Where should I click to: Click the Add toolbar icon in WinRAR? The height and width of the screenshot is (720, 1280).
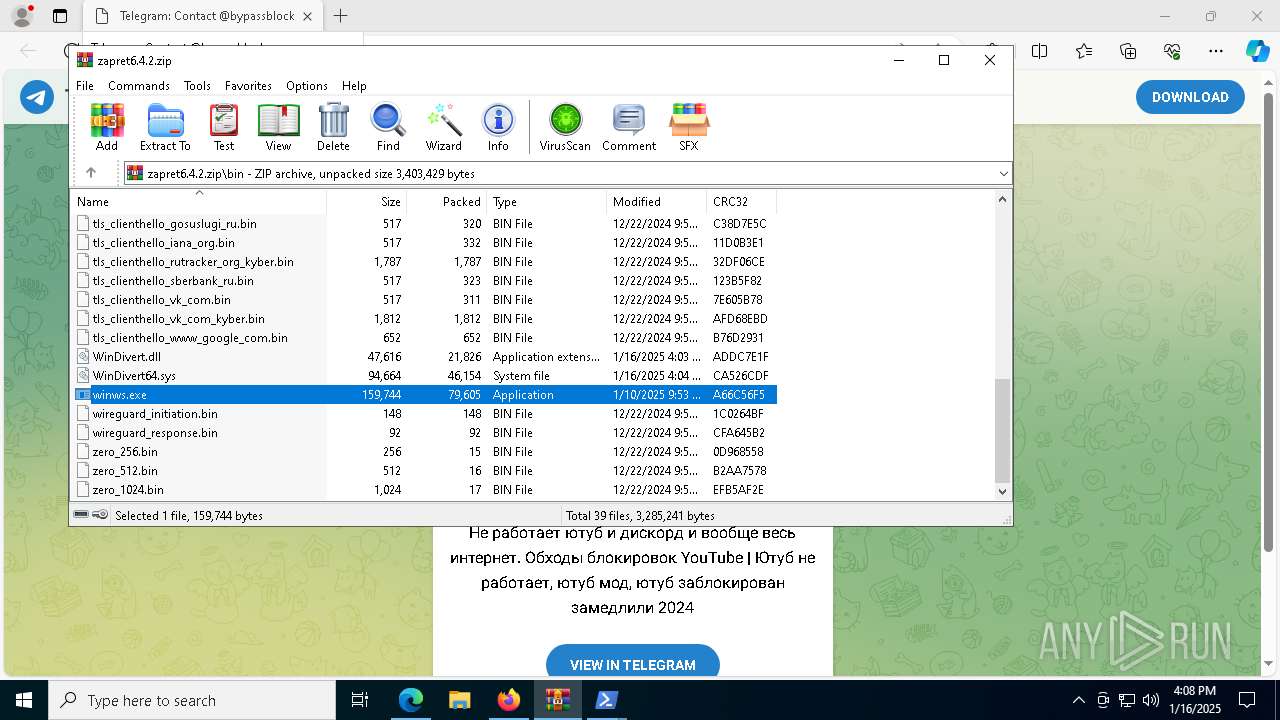pos(107,127)
